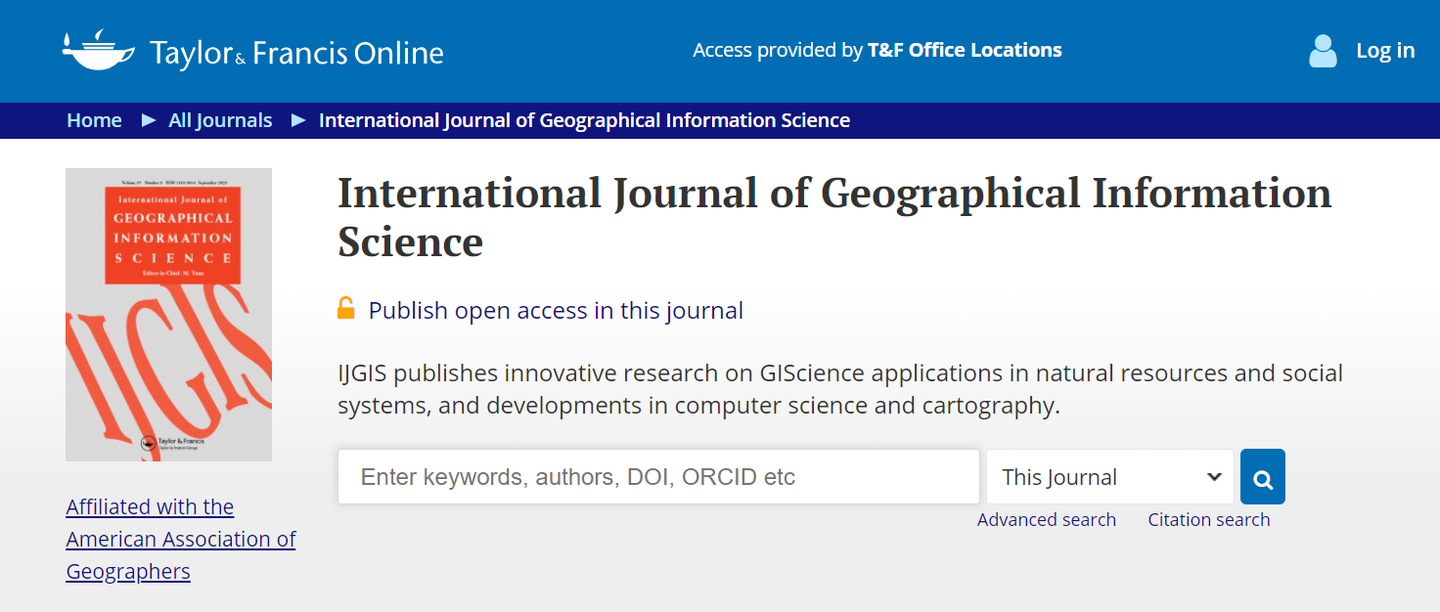Click the IJGIS journal cover thumbnail
The width and height of the screenshot is (1440, 612).
(169, 314)
